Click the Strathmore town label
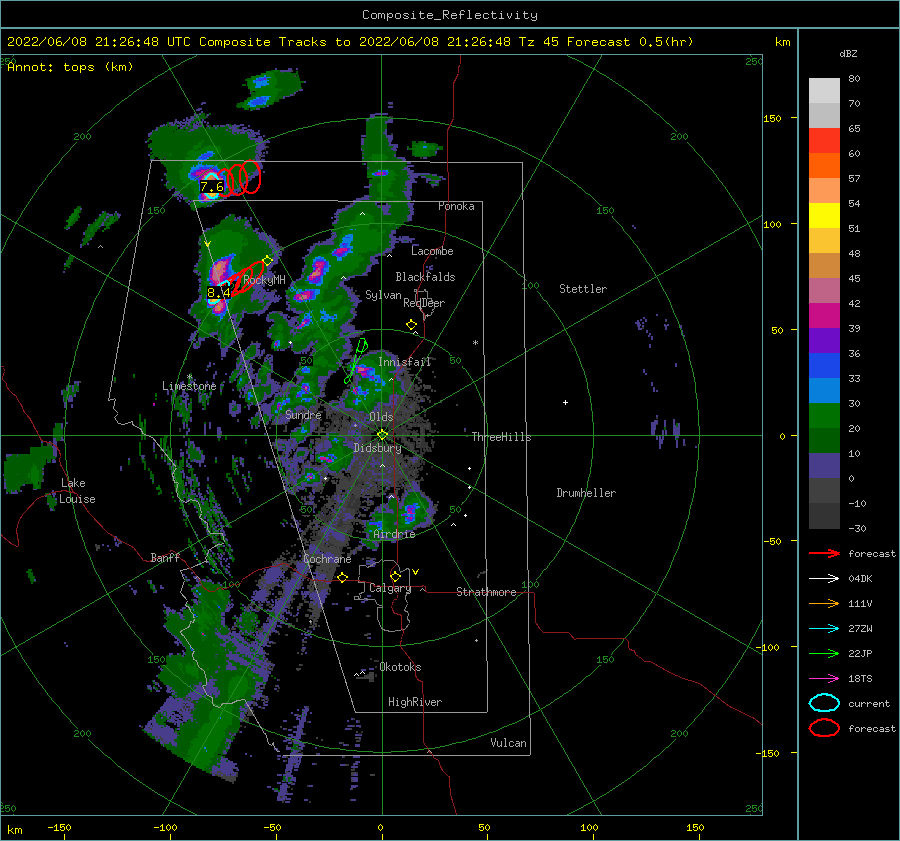The height and width of the screenshot is (841, 900). (486, 592)
